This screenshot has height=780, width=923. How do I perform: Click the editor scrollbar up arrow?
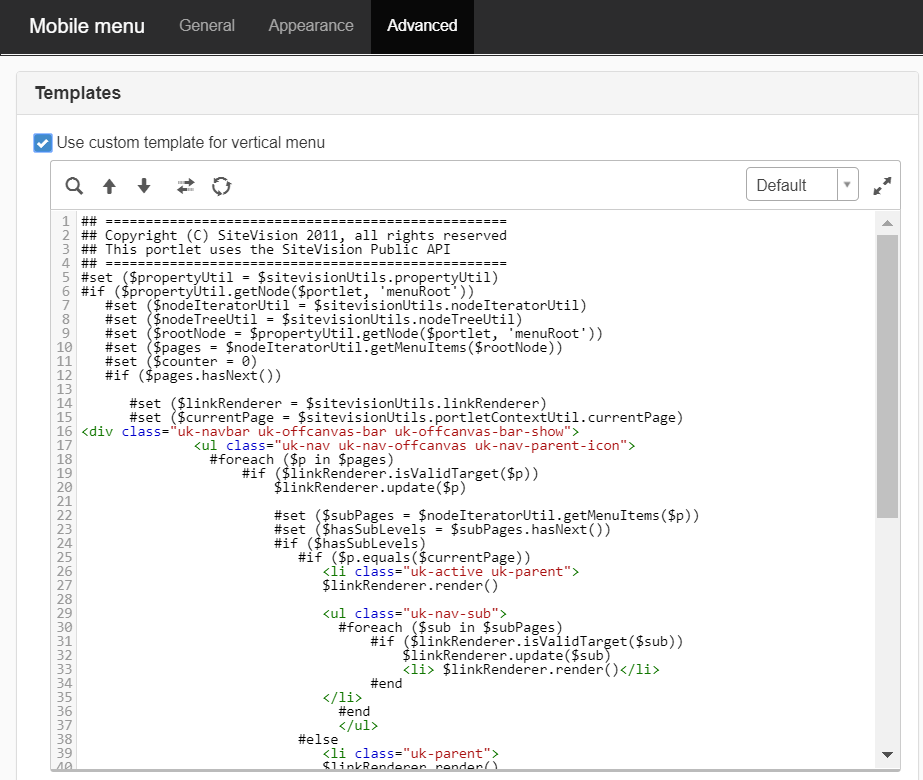point(886,222)
